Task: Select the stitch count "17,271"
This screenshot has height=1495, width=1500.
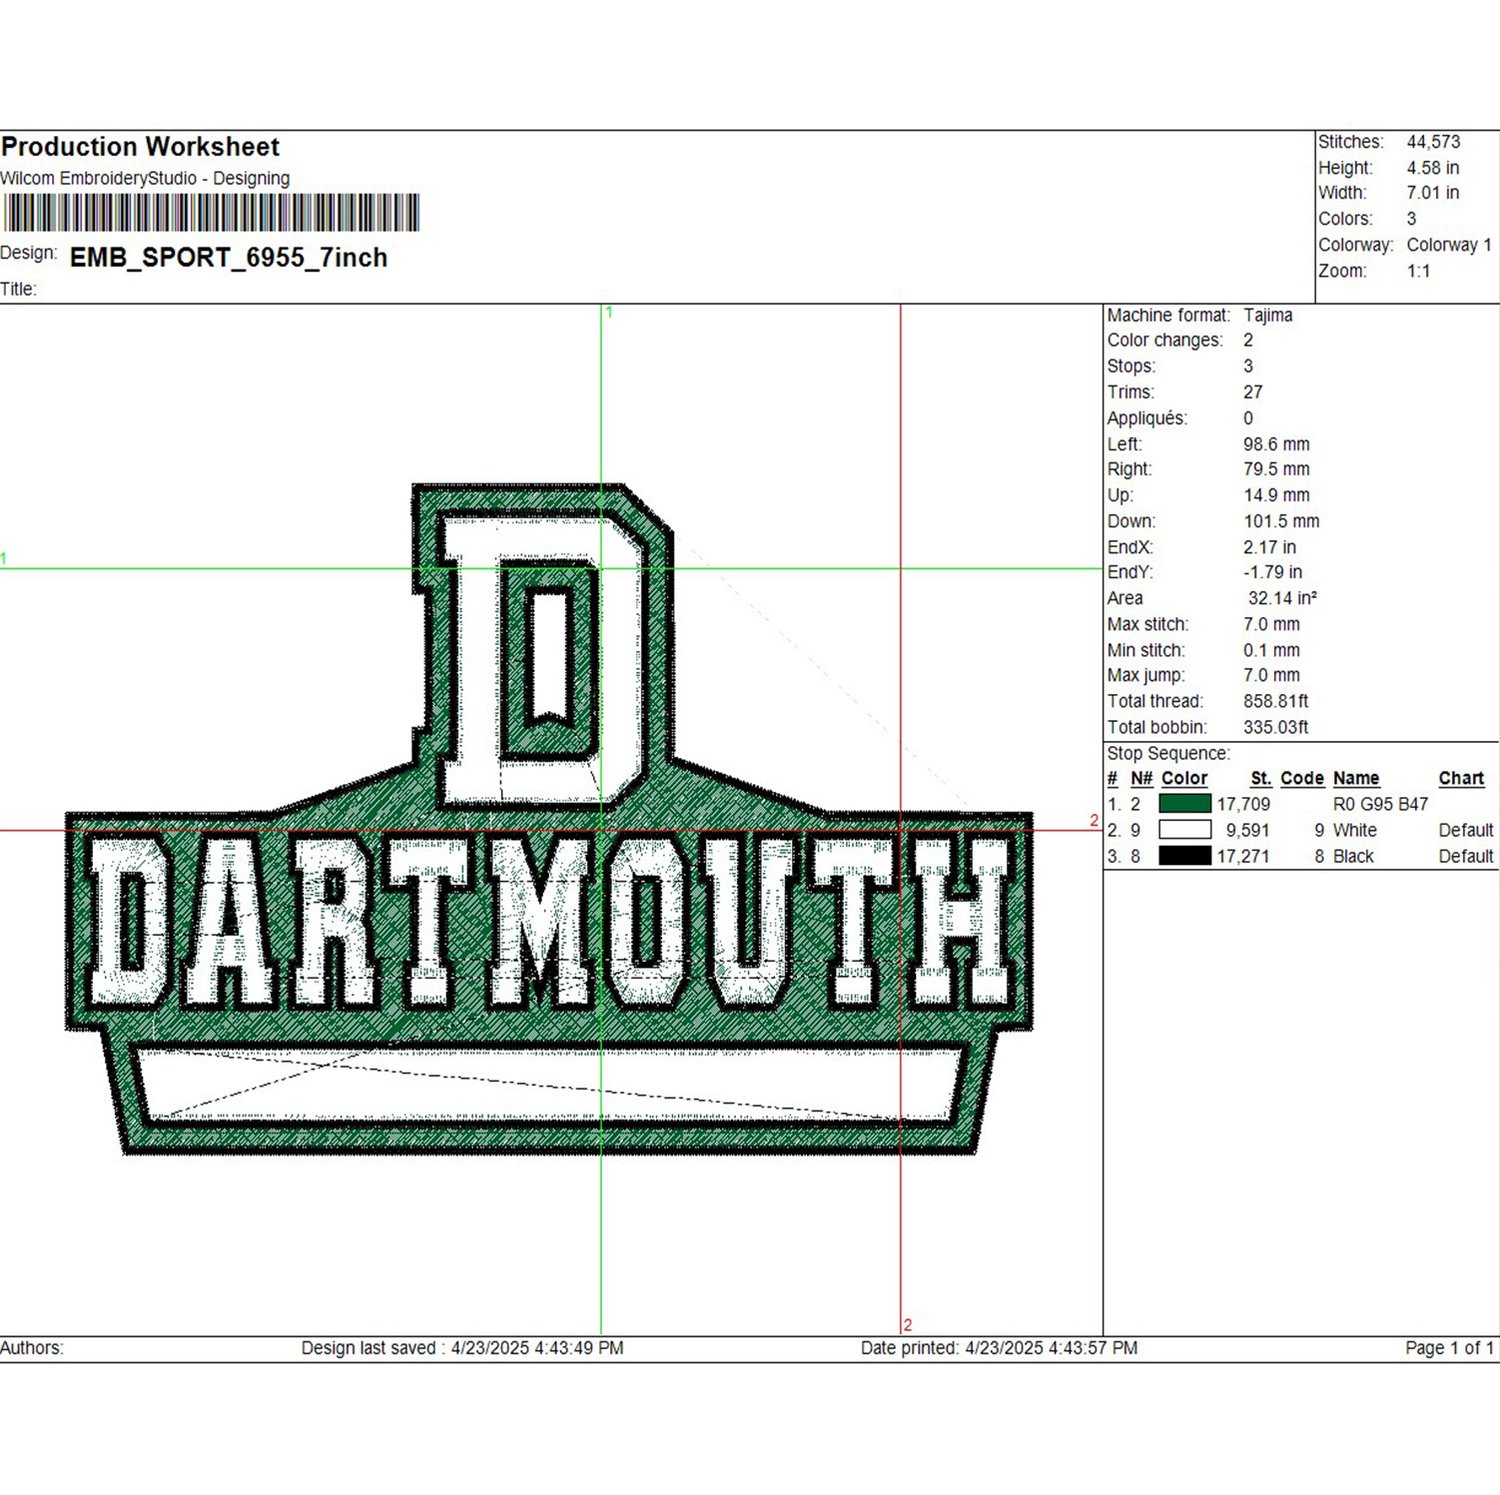Action: pyautogui.click(x=1244, y=856)
